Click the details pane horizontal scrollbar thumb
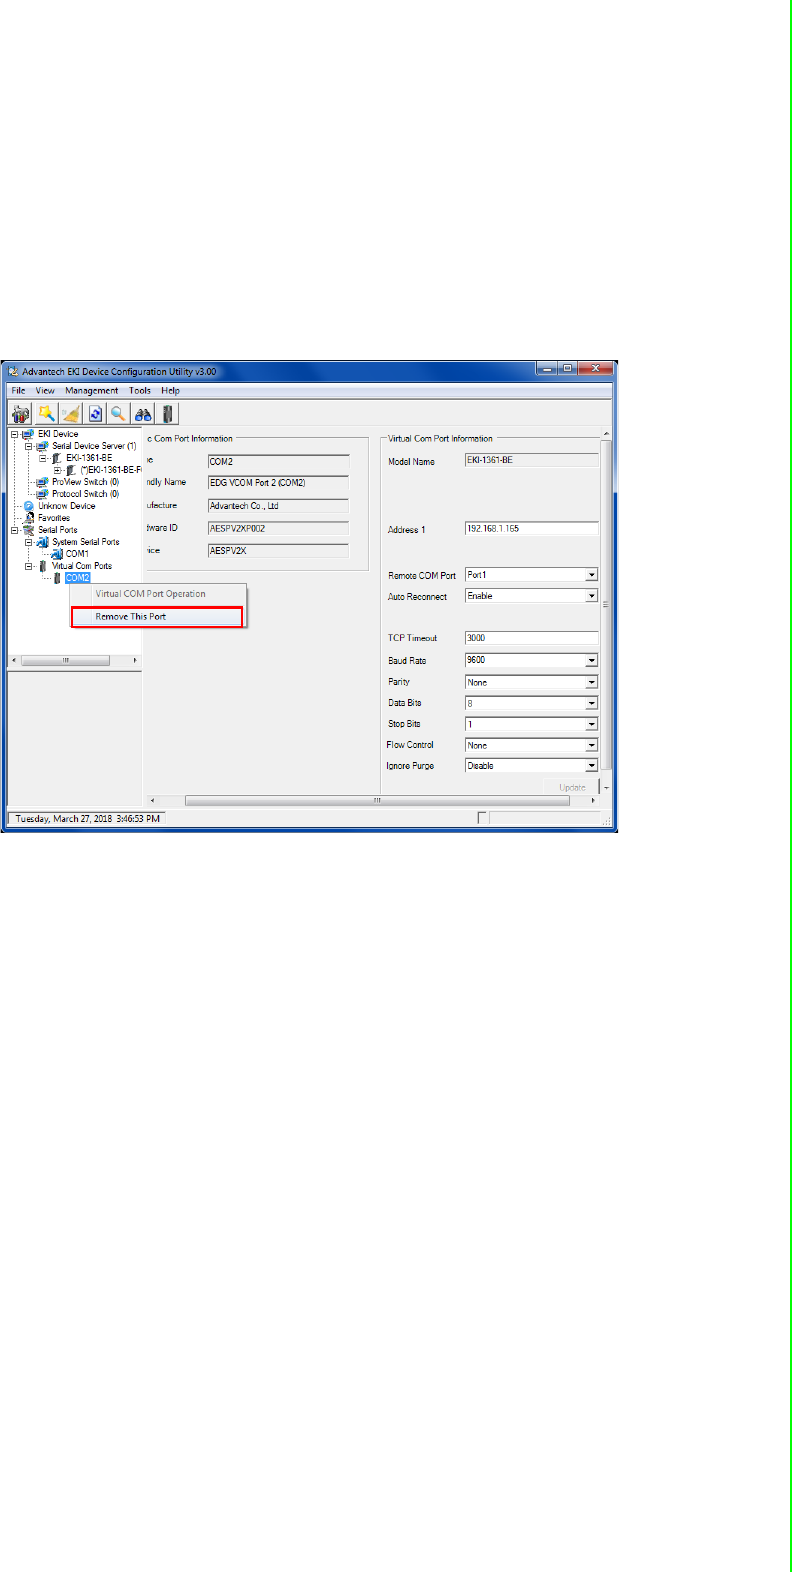 coord(378,801)
